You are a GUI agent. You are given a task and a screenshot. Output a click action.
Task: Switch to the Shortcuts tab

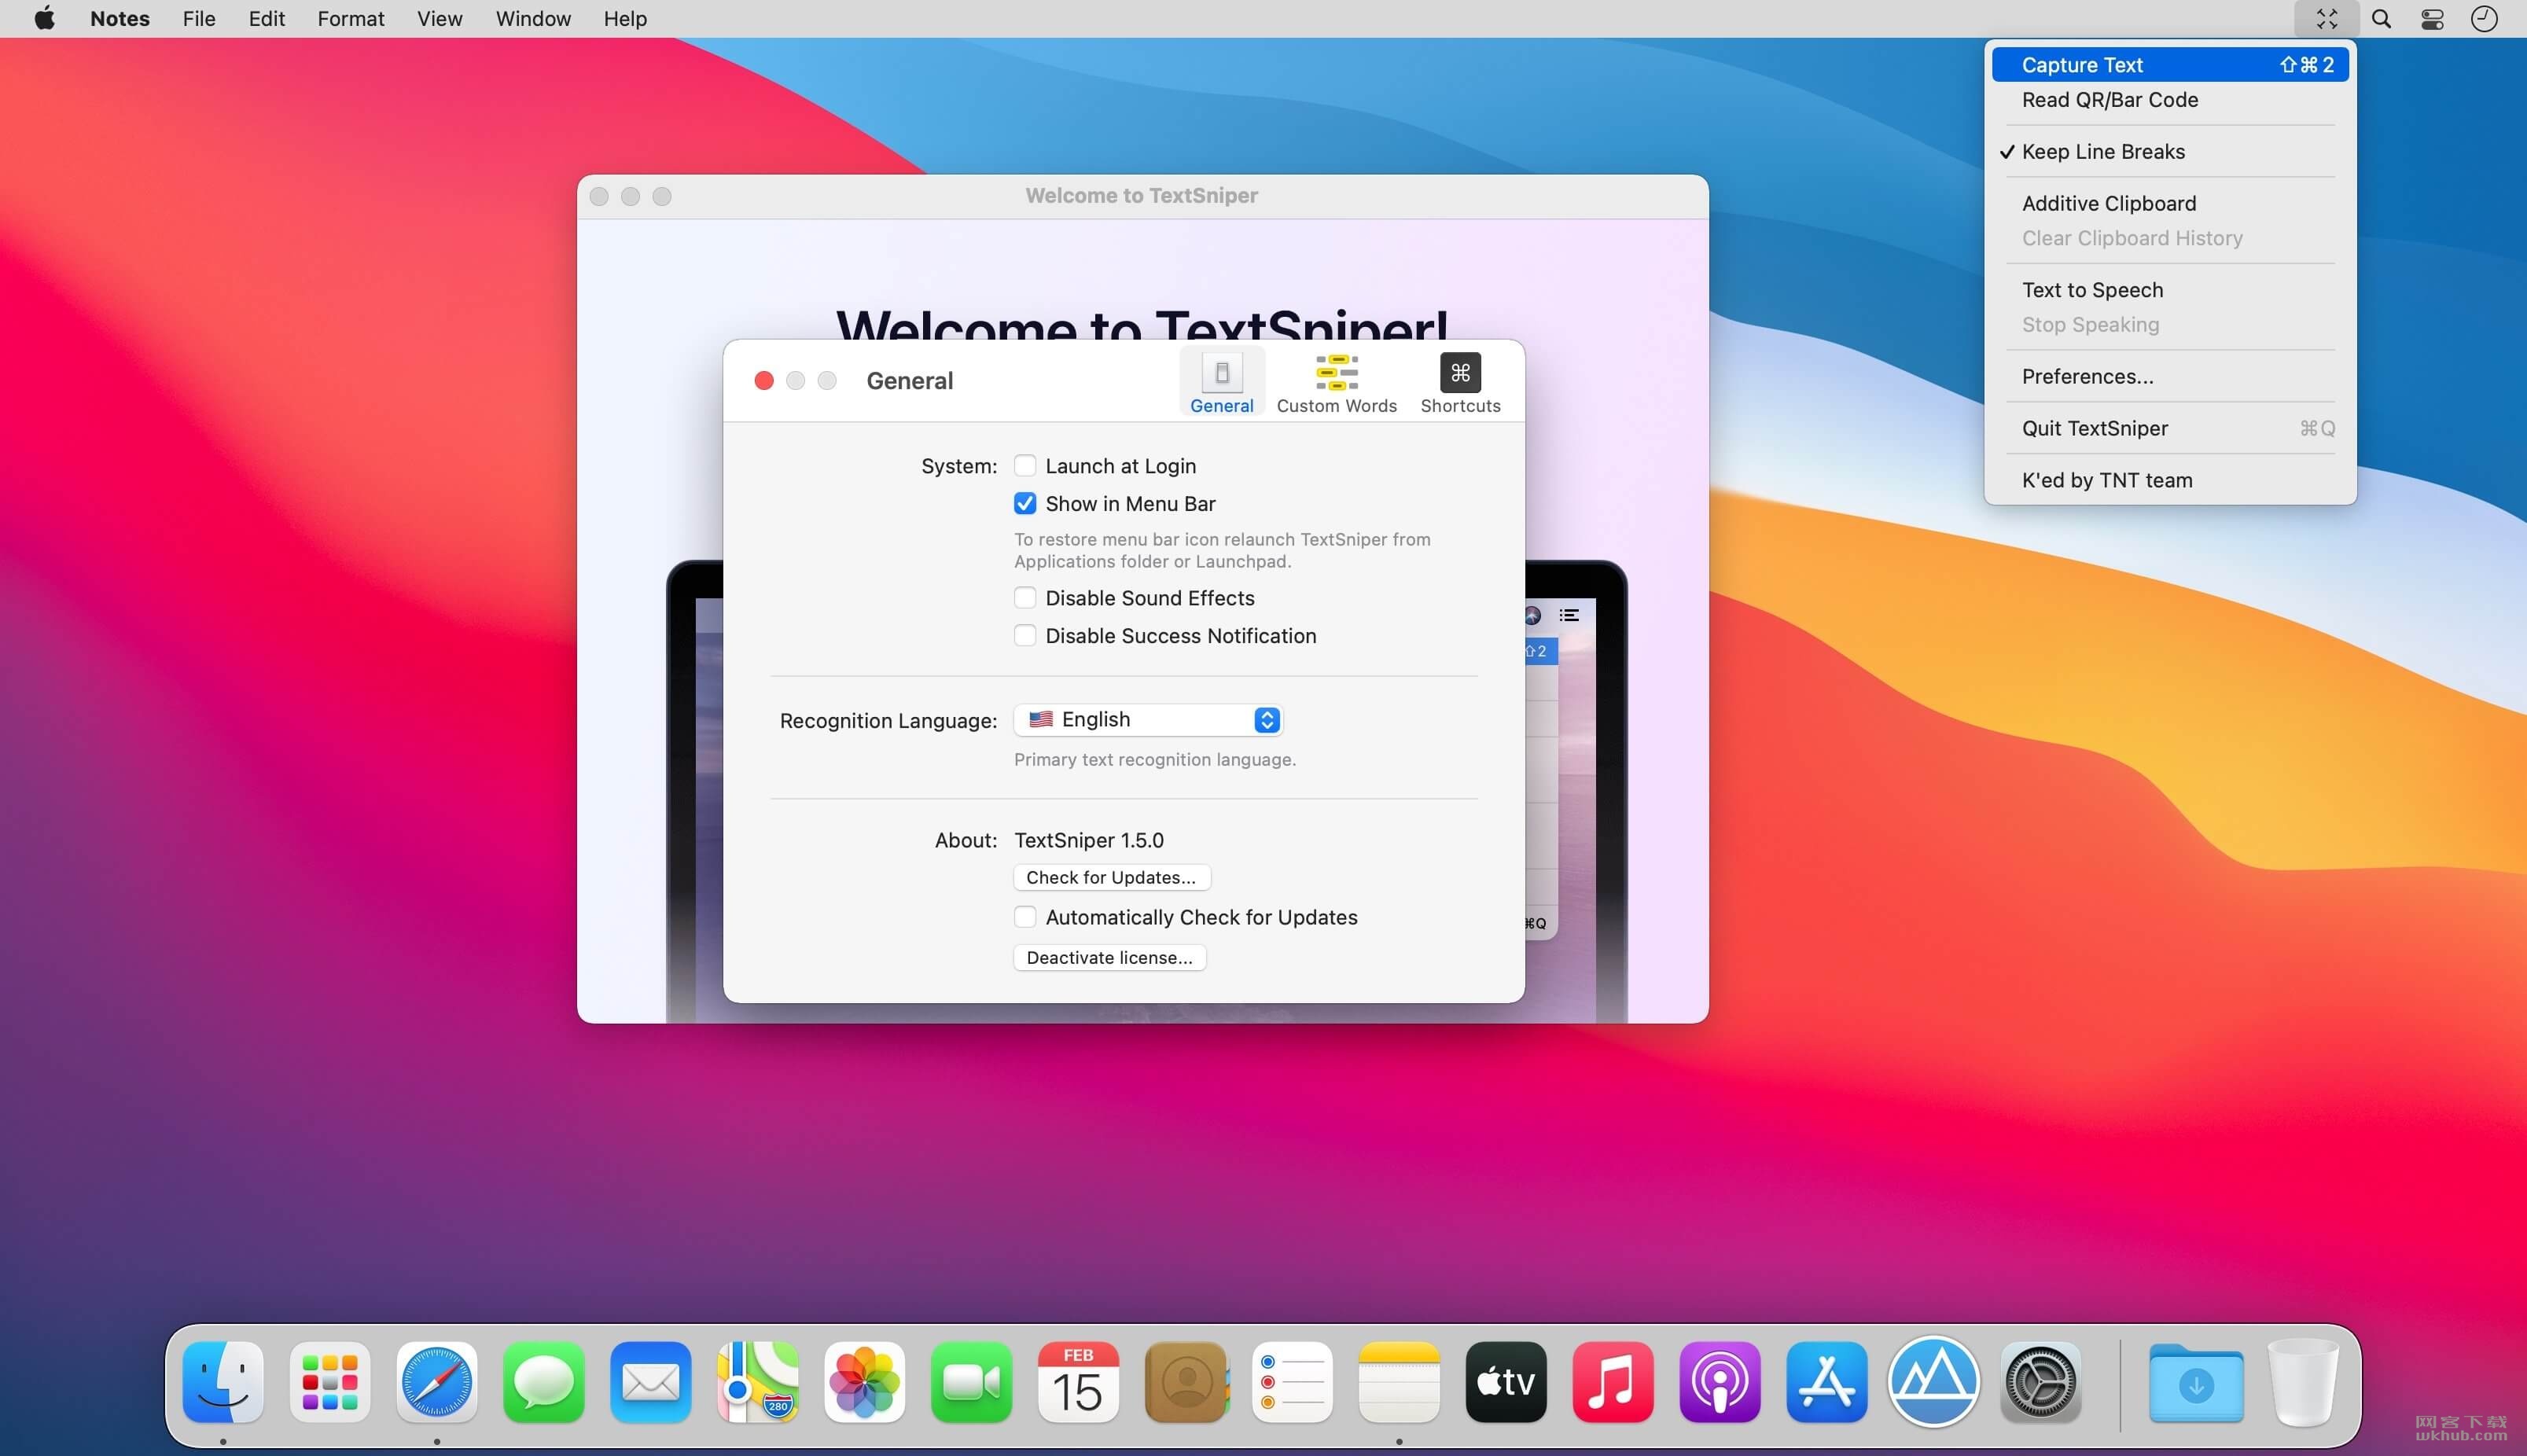[1460, 382]
